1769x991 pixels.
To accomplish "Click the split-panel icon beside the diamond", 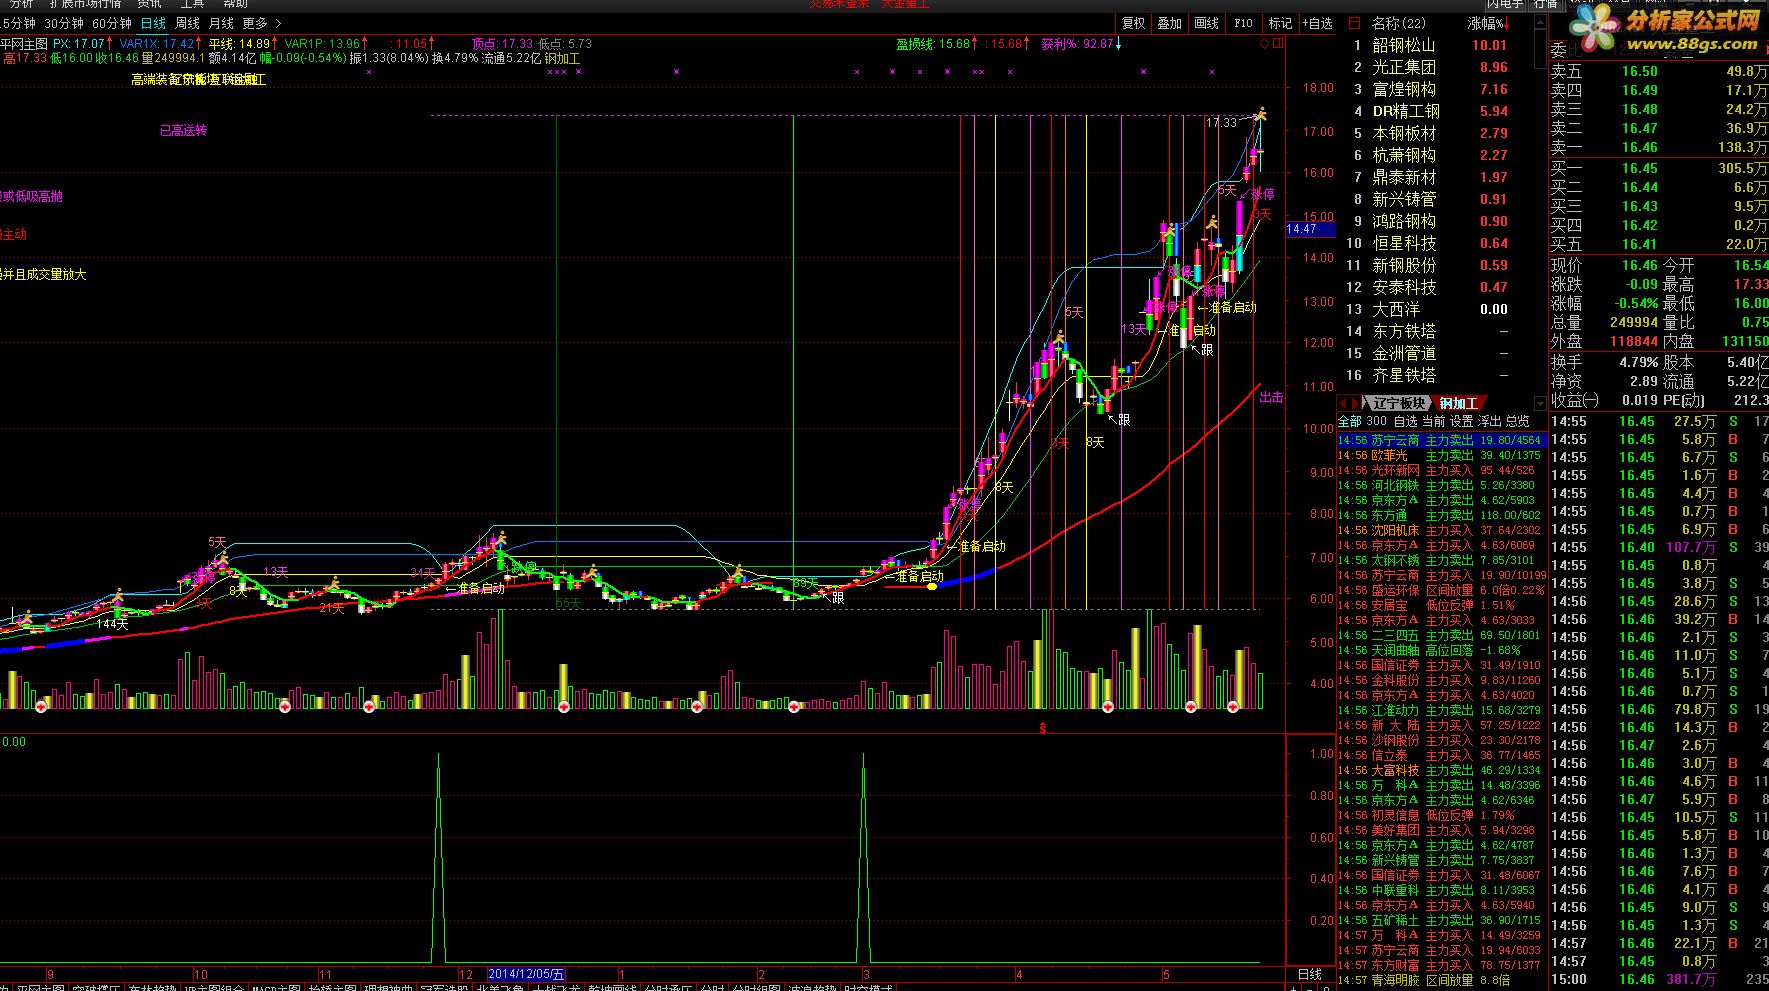I will [1277, 44].
